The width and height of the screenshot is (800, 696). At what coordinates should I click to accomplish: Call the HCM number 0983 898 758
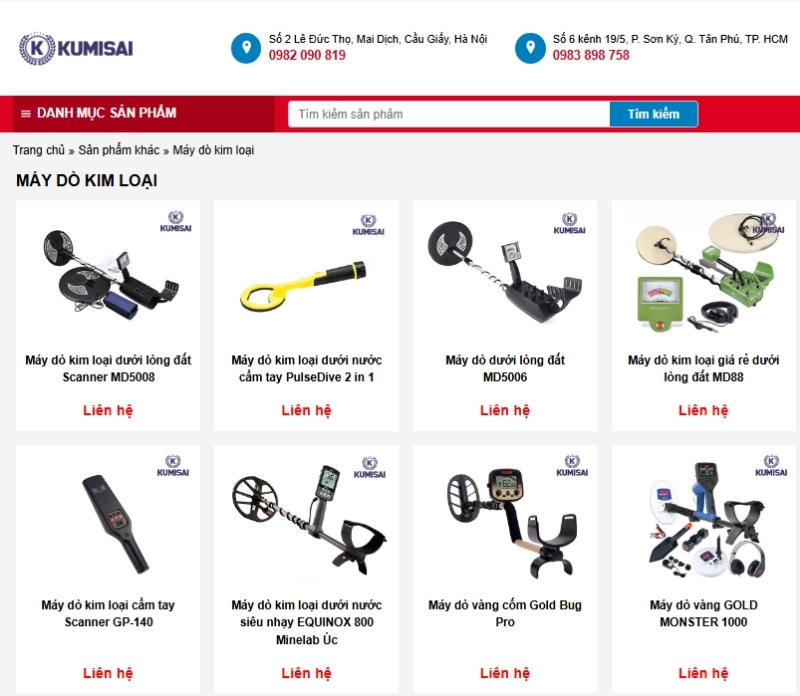coord(591,55)
